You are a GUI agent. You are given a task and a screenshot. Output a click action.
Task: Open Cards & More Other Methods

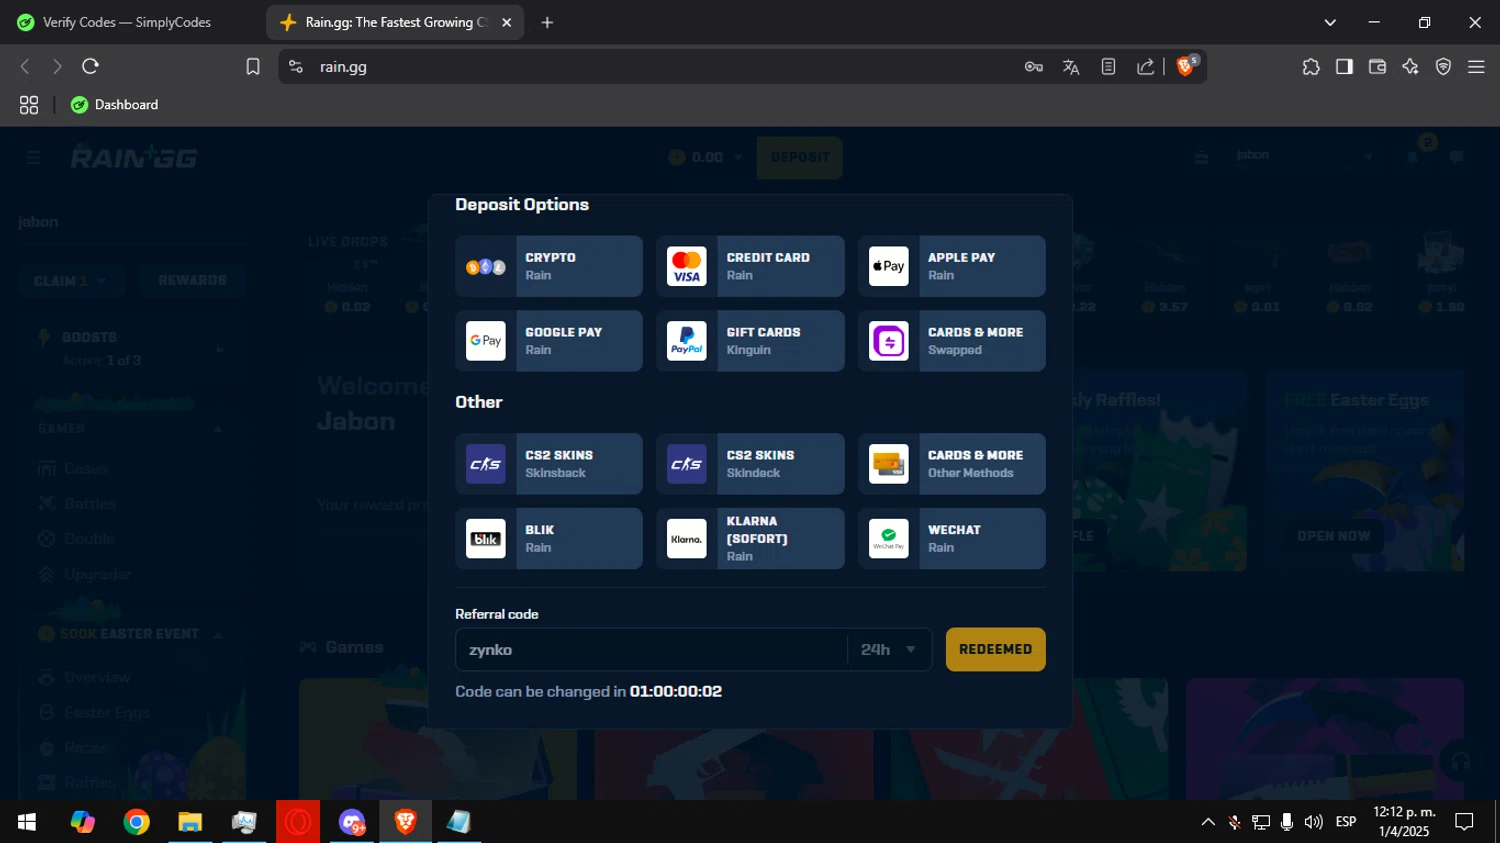[952, 464]
